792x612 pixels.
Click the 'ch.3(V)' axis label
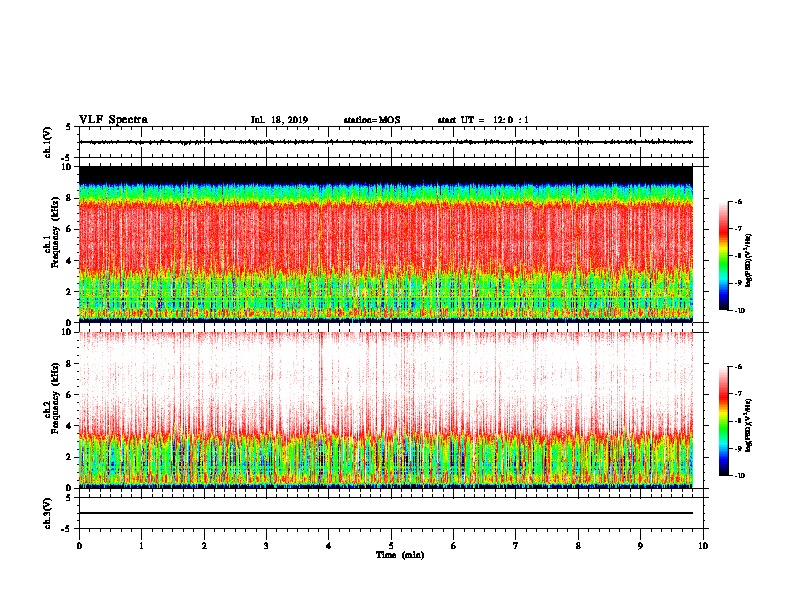(48, 513)
